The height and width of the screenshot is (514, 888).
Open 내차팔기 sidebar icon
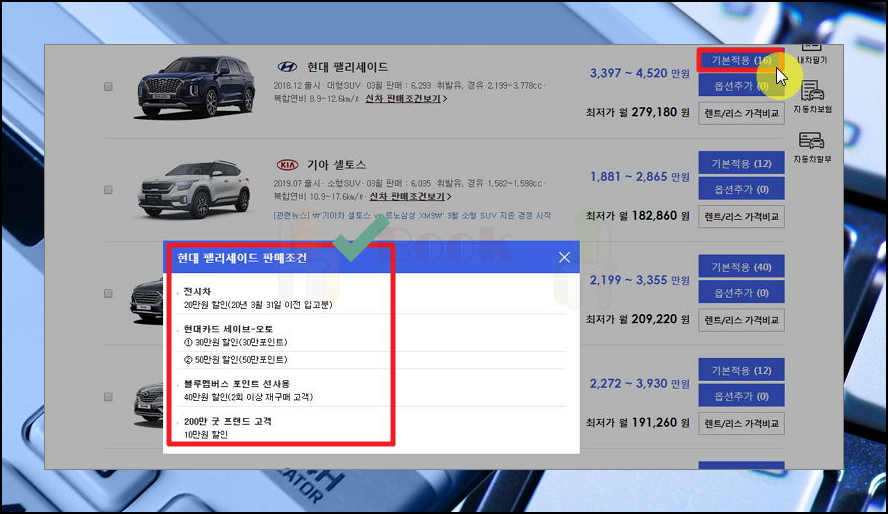[x=812, y=53]
